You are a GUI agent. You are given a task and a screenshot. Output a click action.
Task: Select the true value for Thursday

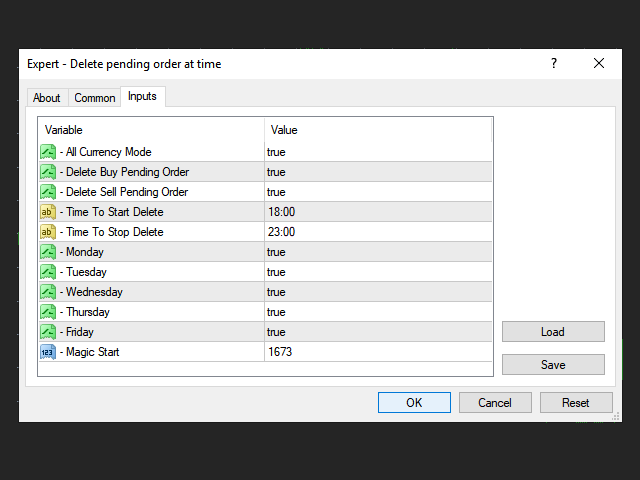tap(276, 312)
